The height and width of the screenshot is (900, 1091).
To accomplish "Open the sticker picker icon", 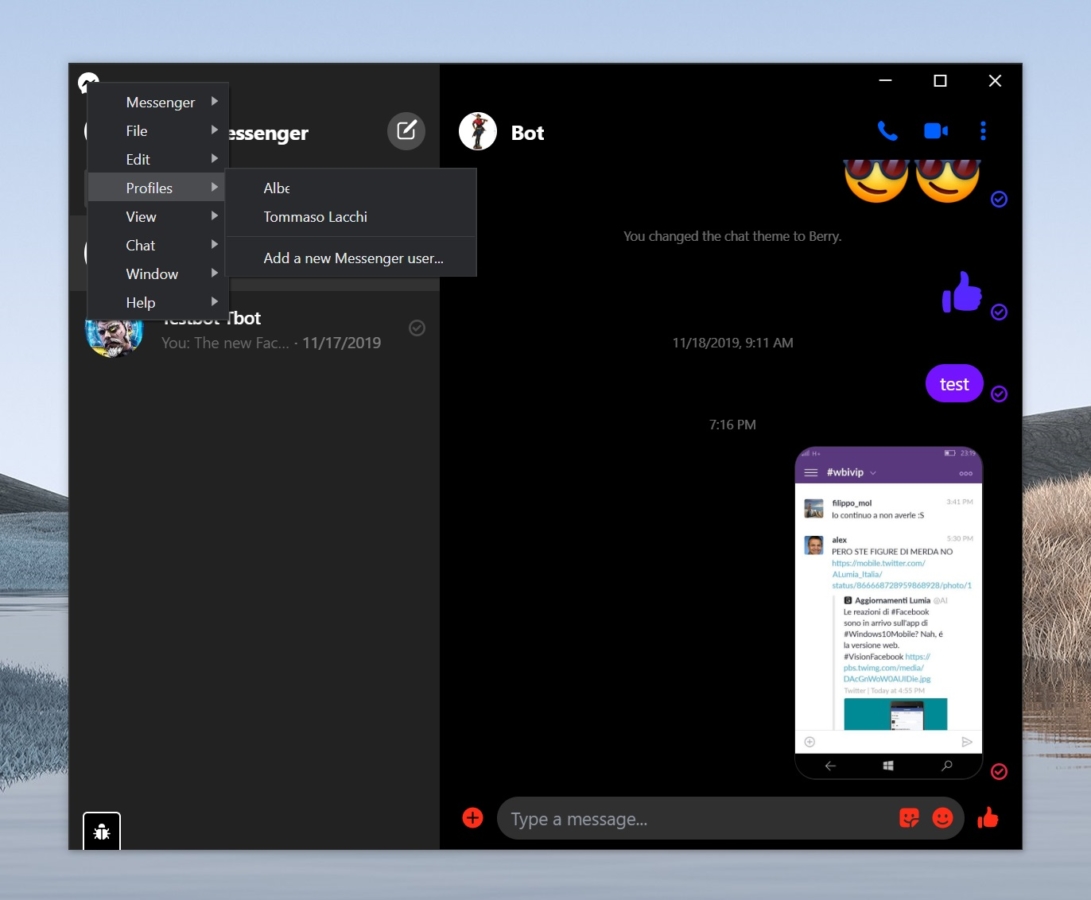I will [x=909, y=818].
